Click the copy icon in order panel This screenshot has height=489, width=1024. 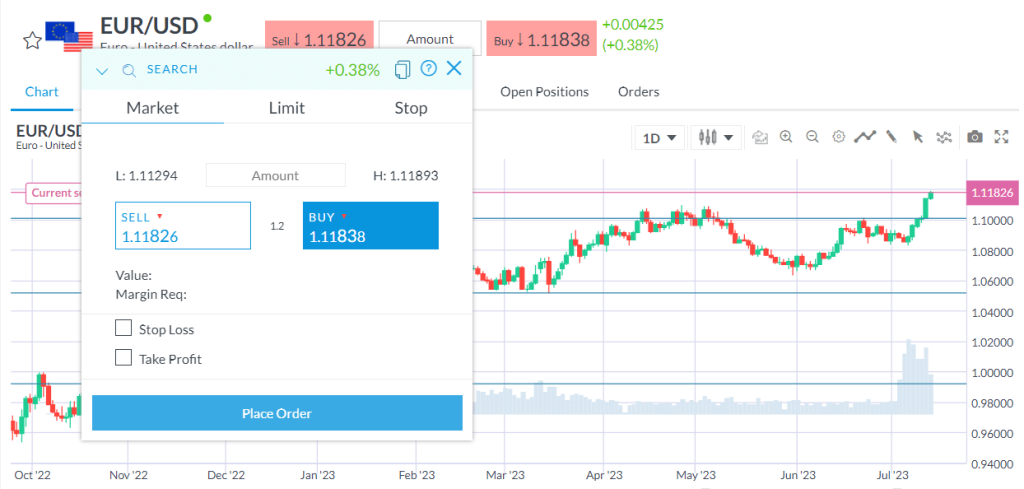tap(403, 69)
